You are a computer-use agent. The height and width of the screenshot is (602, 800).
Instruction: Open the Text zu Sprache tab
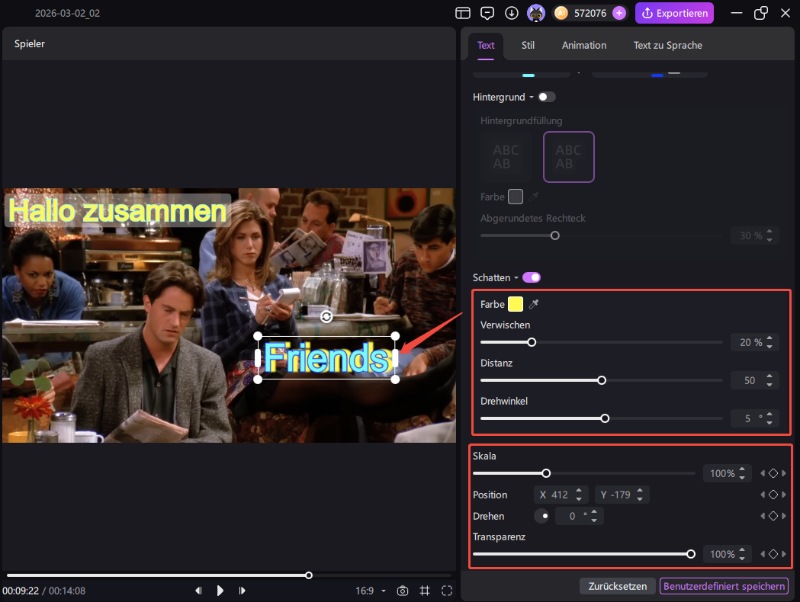[667, 45]
